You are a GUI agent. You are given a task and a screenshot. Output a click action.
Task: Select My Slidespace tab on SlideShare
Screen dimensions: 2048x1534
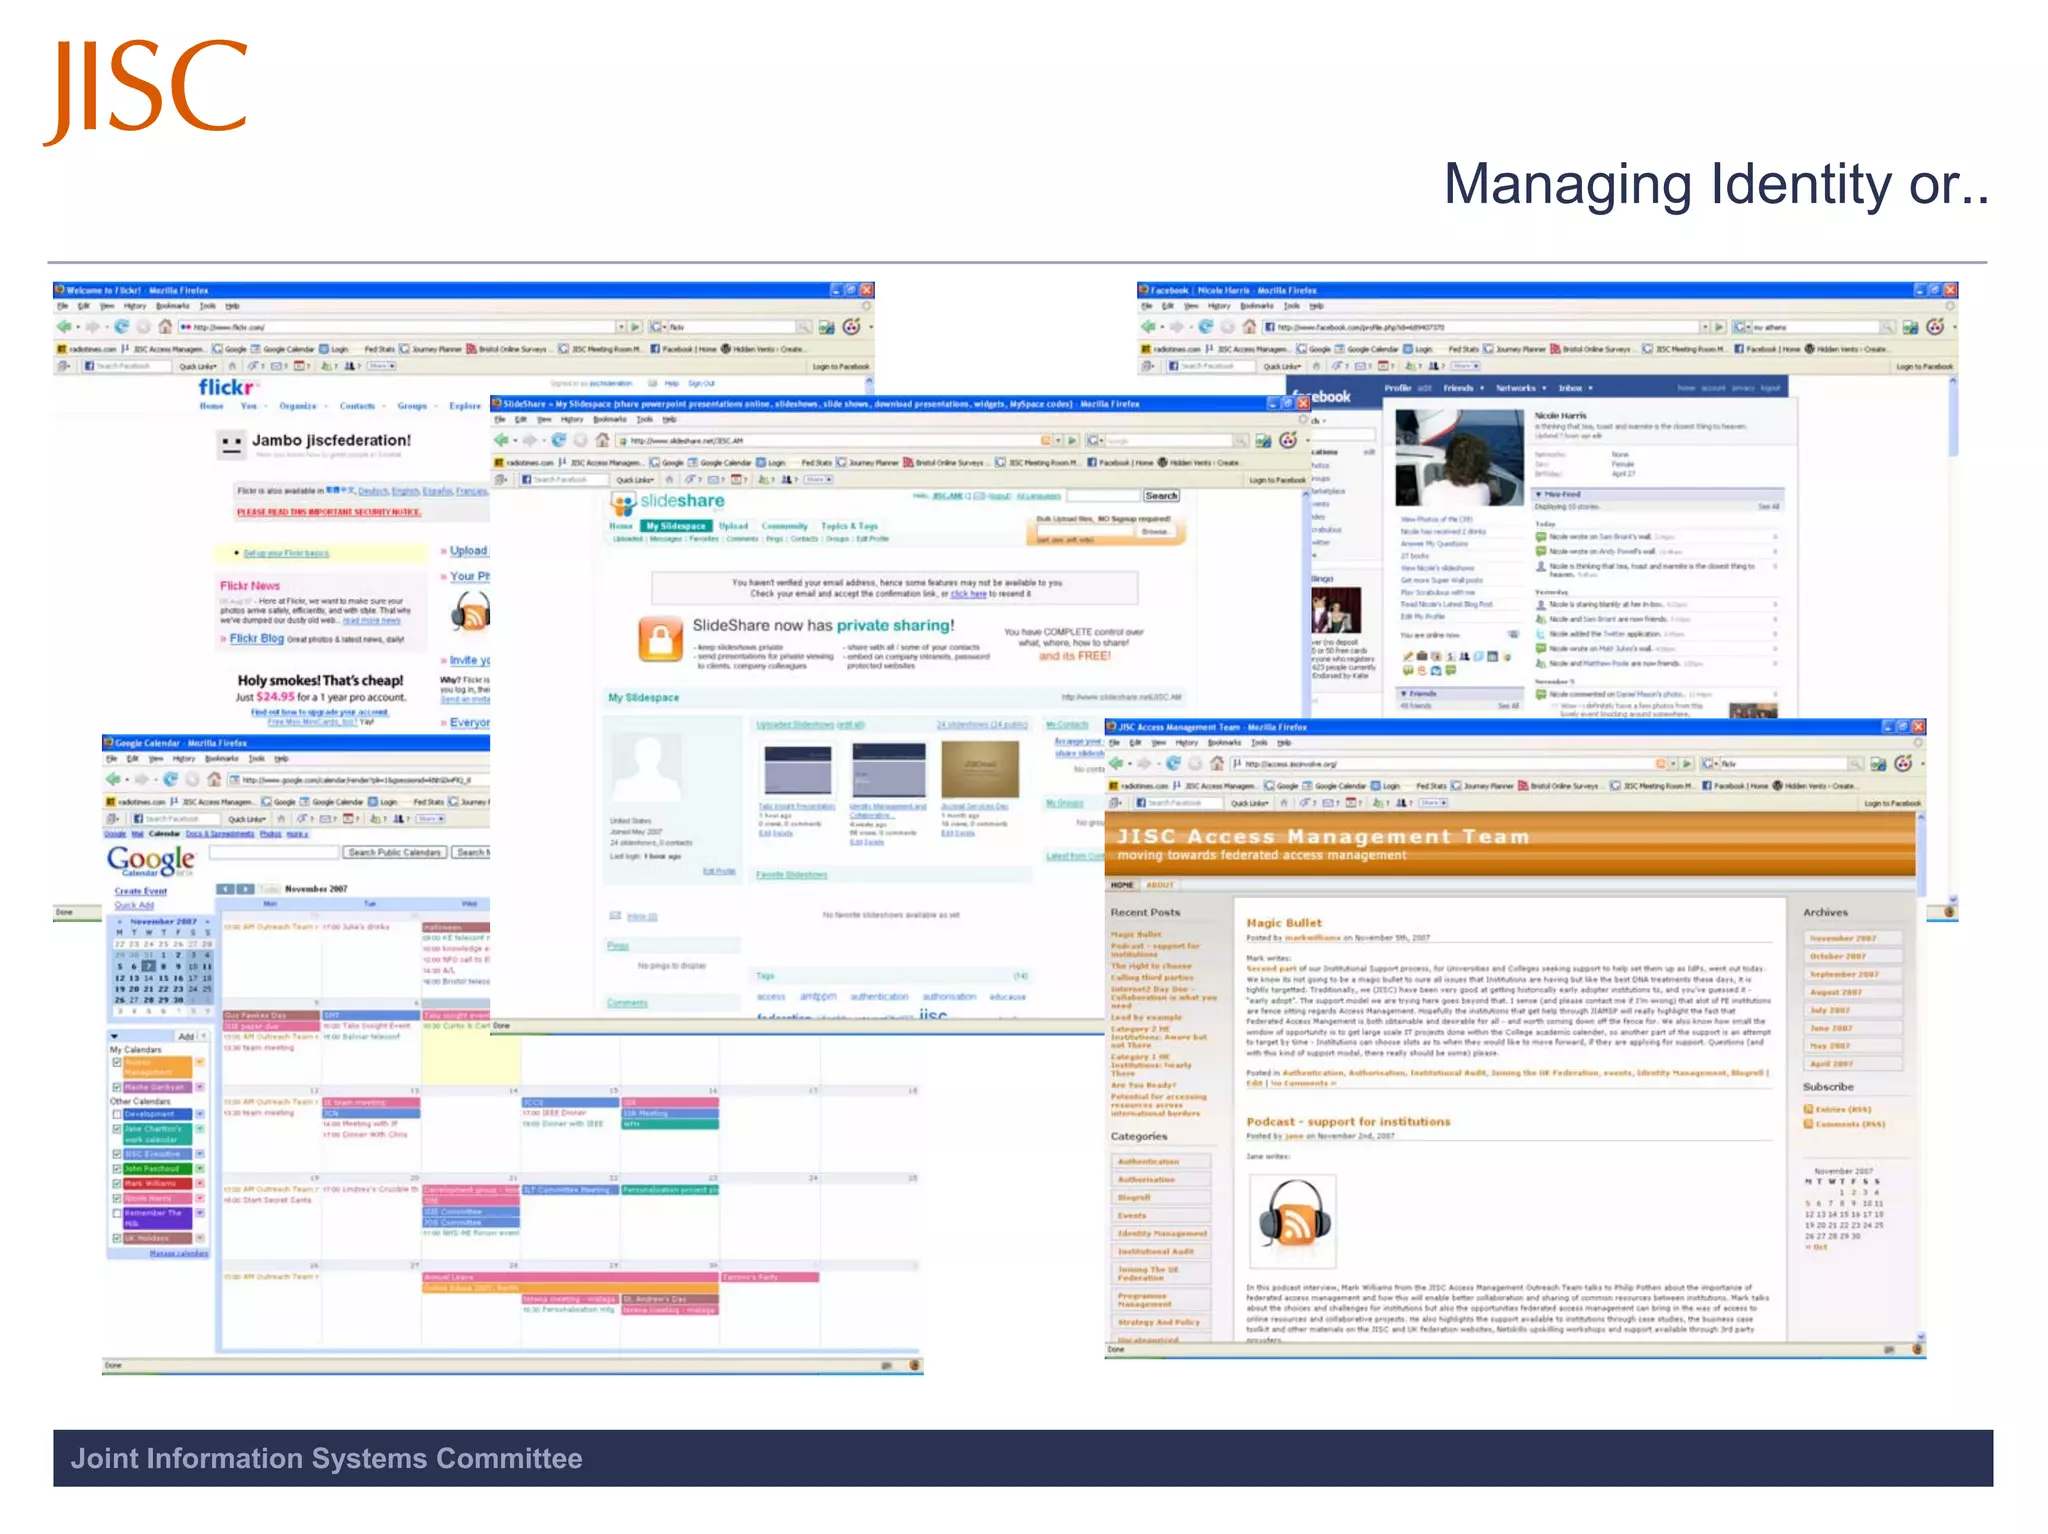(676, 526)
